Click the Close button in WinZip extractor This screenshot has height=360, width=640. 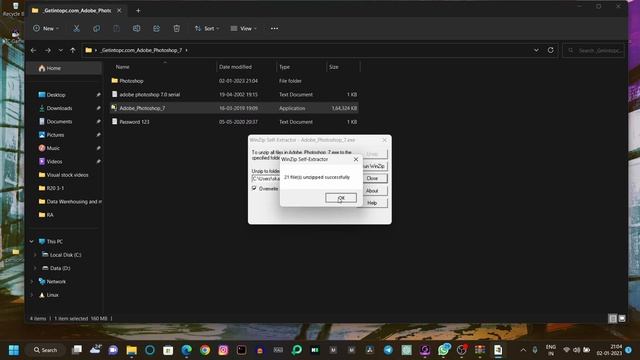pos(372,178)
